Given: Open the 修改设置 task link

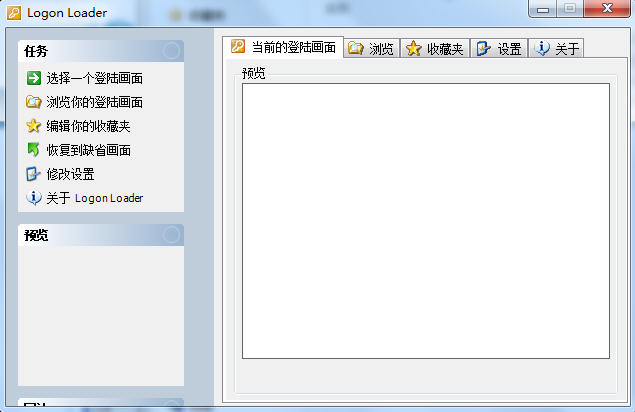Looking at the screenshot, I should [70, 174].
